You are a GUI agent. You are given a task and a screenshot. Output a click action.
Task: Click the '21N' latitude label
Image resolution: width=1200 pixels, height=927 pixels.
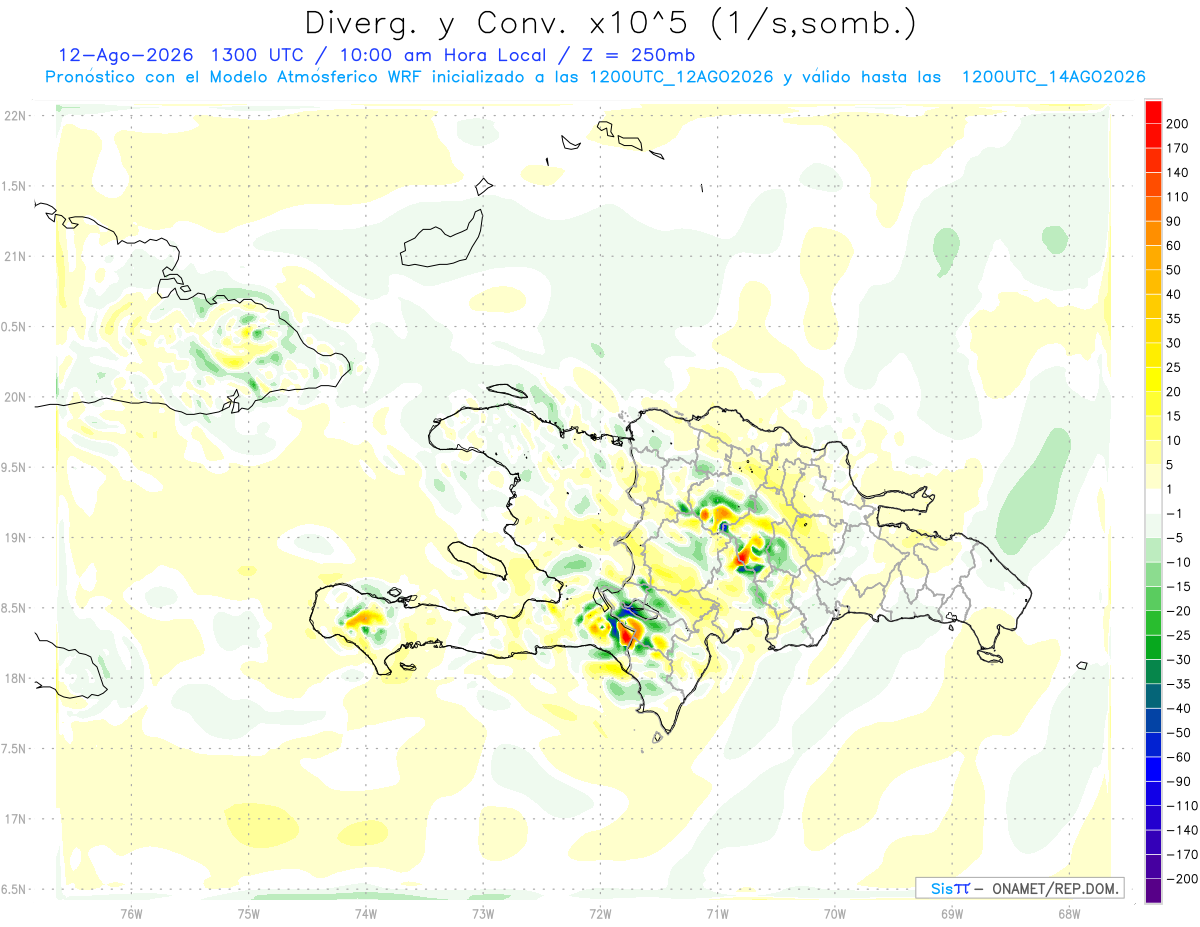point(14,257)
